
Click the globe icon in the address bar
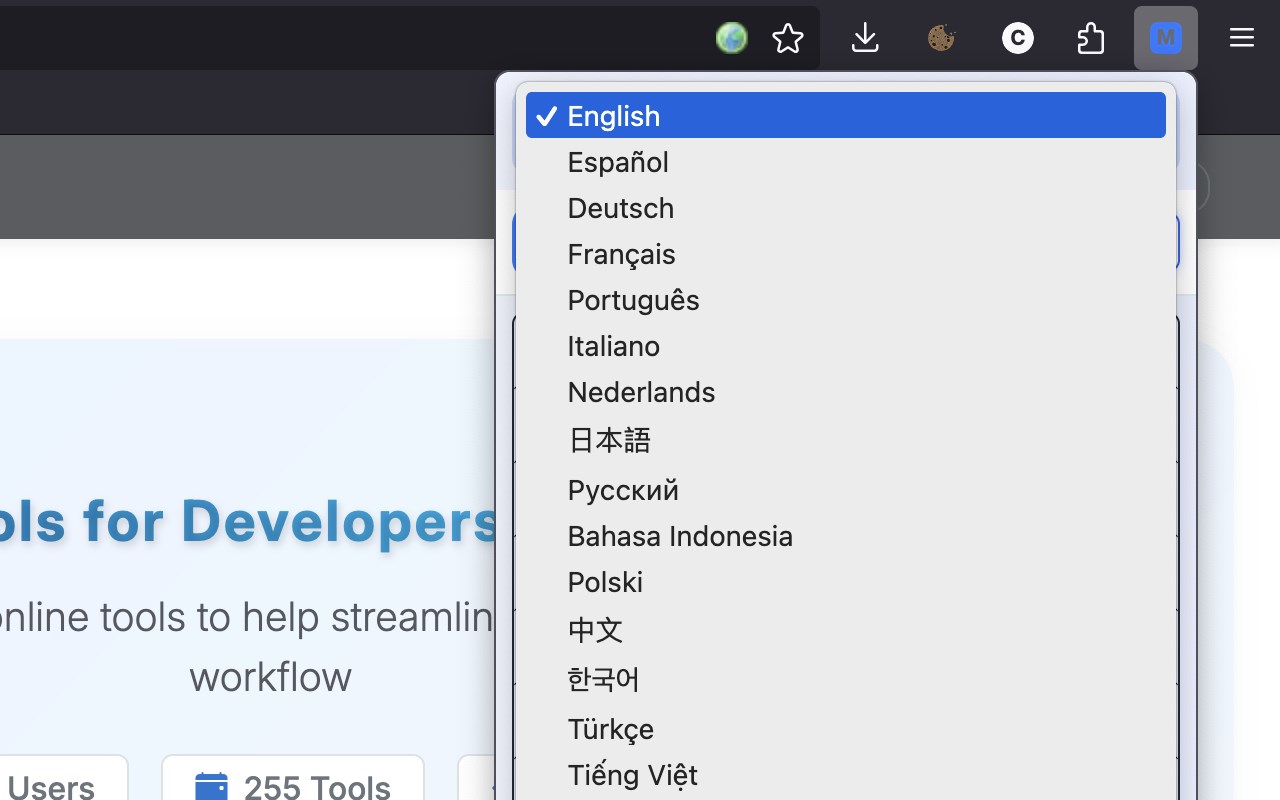pos(732,39)
